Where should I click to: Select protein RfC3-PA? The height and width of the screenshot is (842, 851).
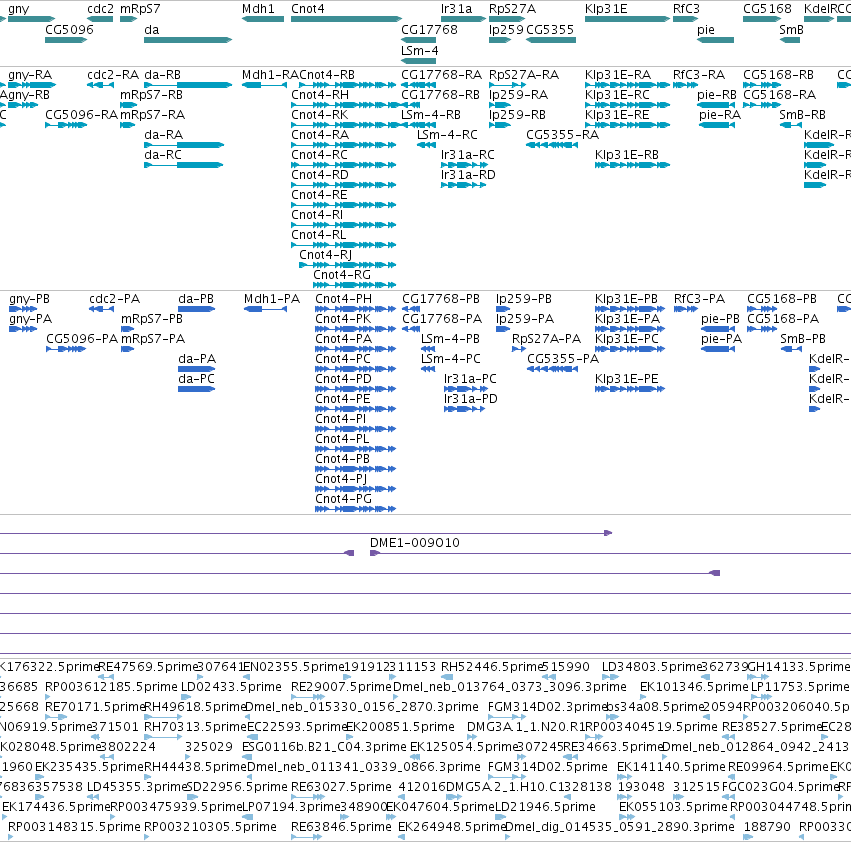[x=699, y=299]
